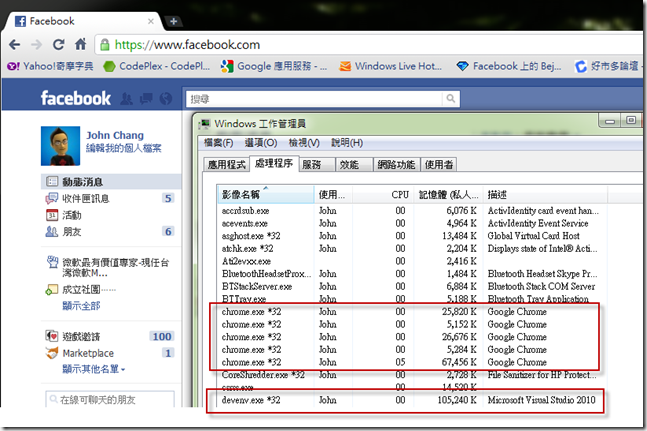Go to the browser Home page
Image resolution: width=647 pixels, height=431 pixels.
[80, 44]
